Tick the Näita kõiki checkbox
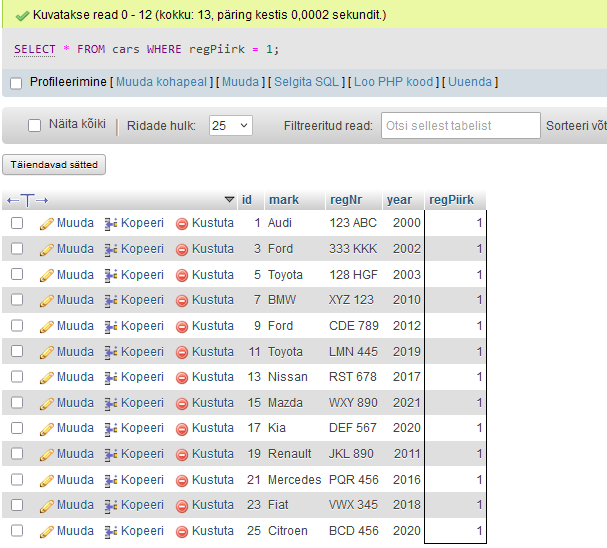Image resolution: width=607 pixels, height=548 pixels. click(x=35, y=126)
